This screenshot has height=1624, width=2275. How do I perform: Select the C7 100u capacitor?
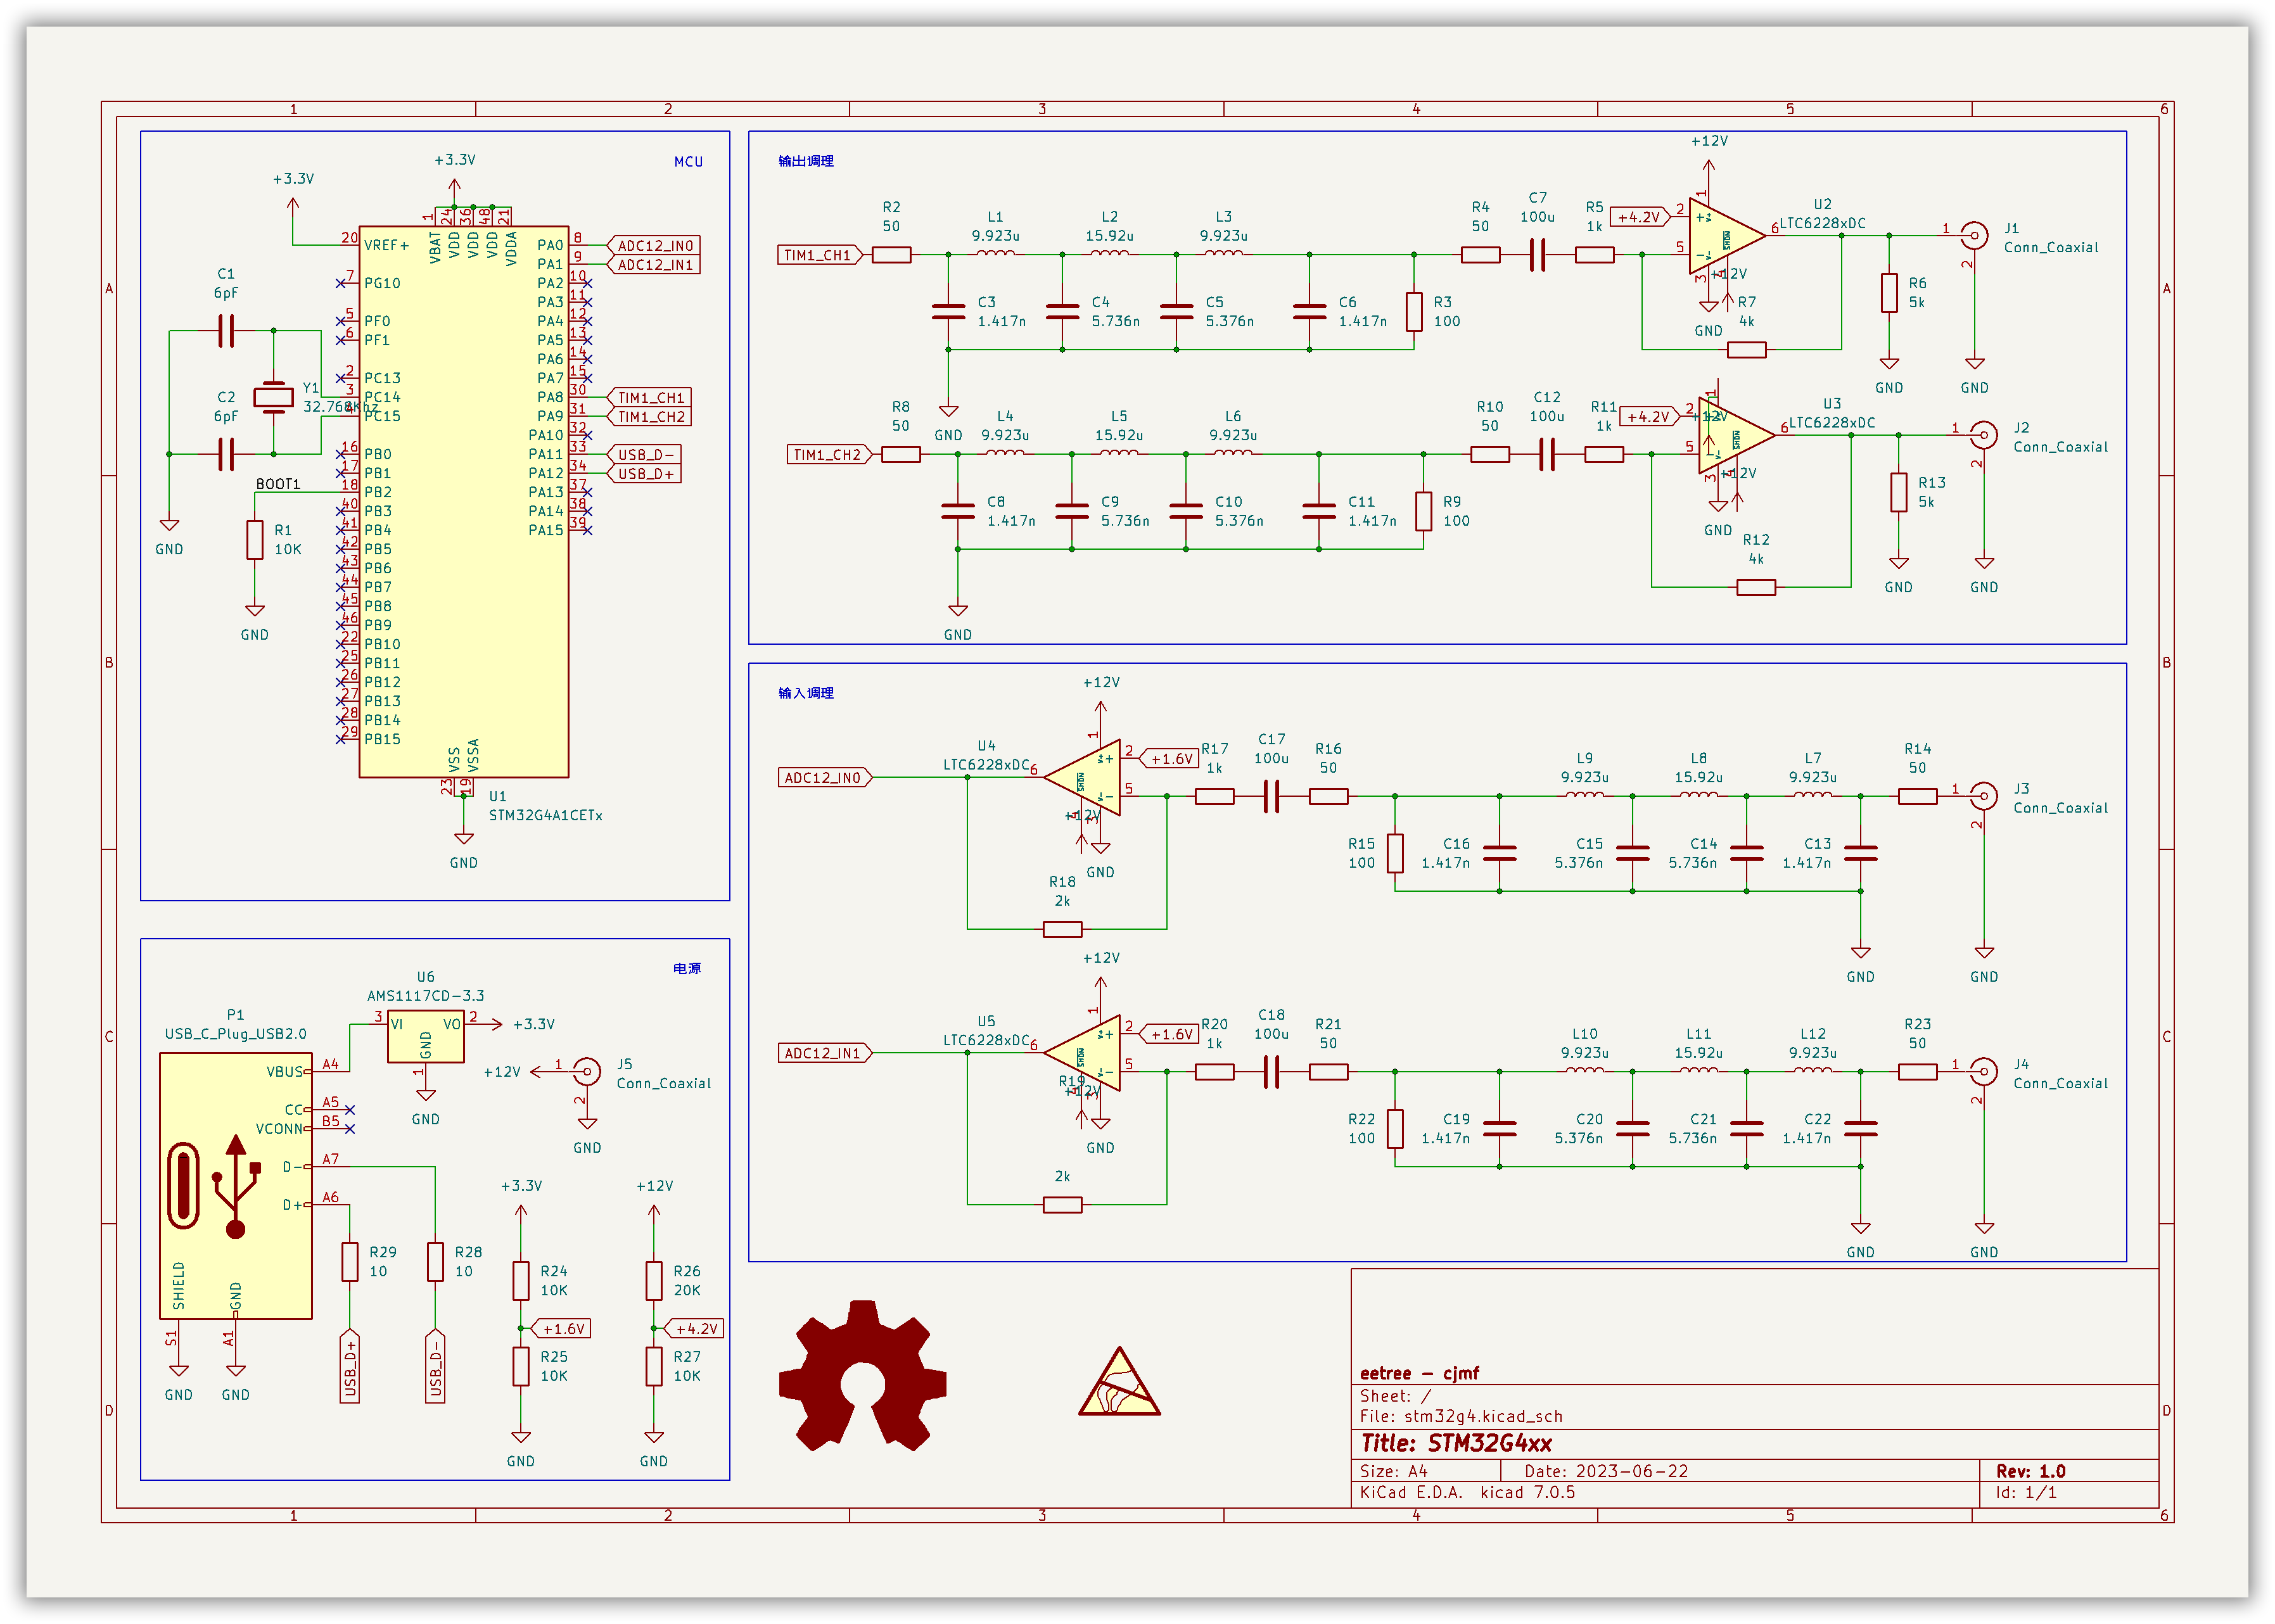coord(1537,254)
